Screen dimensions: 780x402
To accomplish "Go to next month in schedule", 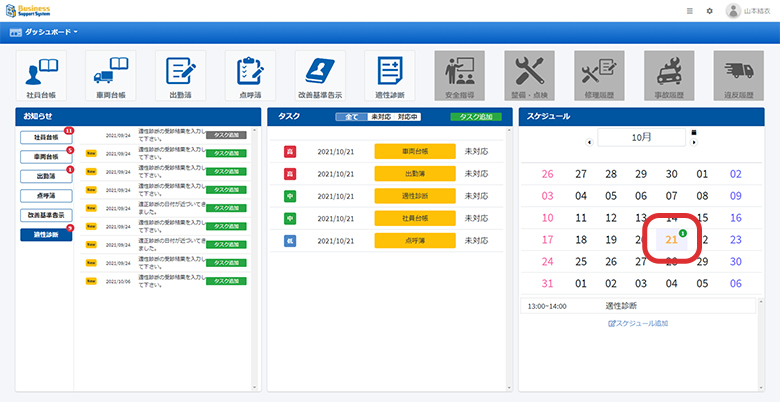I will click(694, 141).
